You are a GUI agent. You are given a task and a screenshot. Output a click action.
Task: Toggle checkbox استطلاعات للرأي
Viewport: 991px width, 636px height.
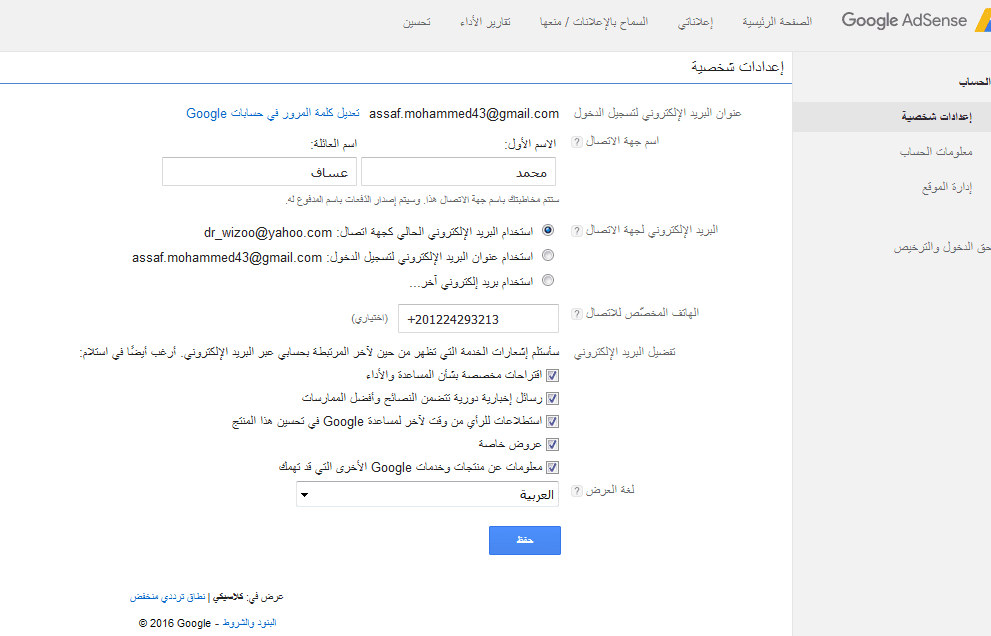point(552,421)
